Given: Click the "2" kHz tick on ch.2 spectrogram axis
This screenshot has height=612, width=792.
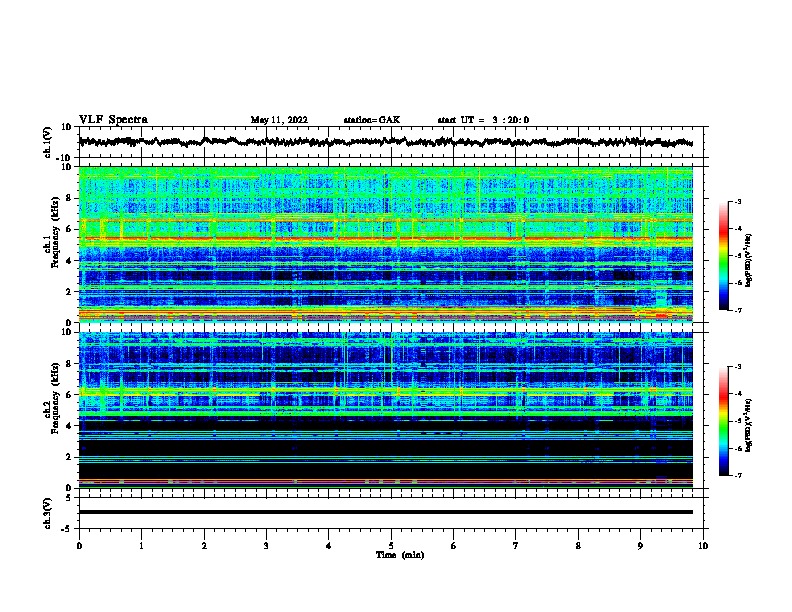Looking at the screenshot, I should pos(69,457).
